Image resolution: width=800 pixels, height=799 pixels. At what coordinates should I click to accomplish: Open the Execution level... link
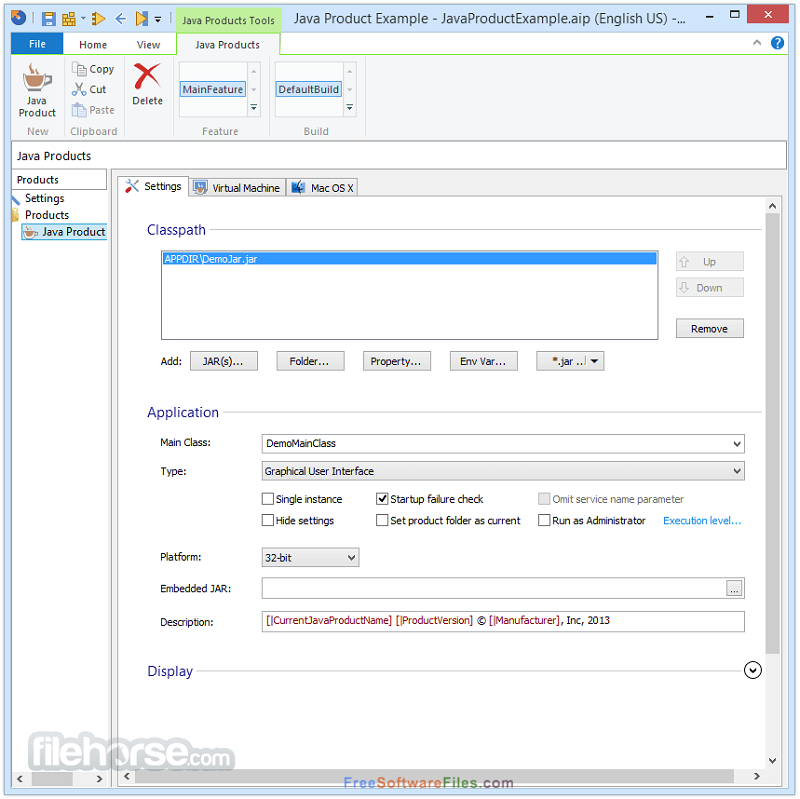coord(702,520)
